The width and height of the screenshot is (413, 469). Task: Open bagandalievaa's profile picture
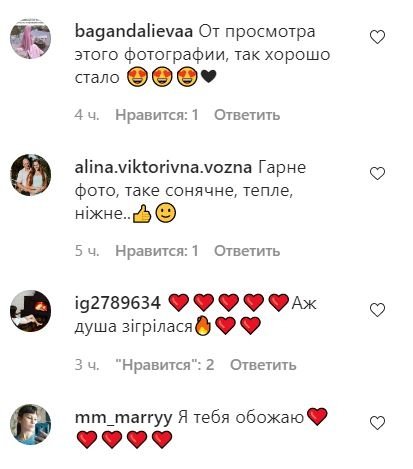(31, 38)
